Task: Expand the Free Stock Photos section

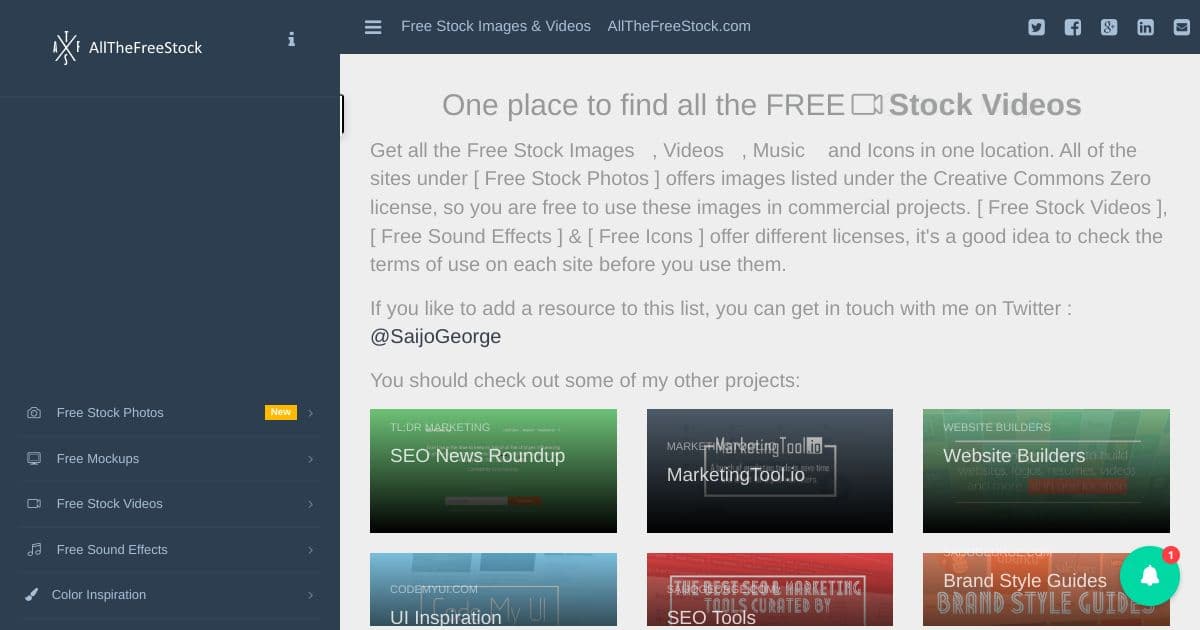Action: (310, 412)
